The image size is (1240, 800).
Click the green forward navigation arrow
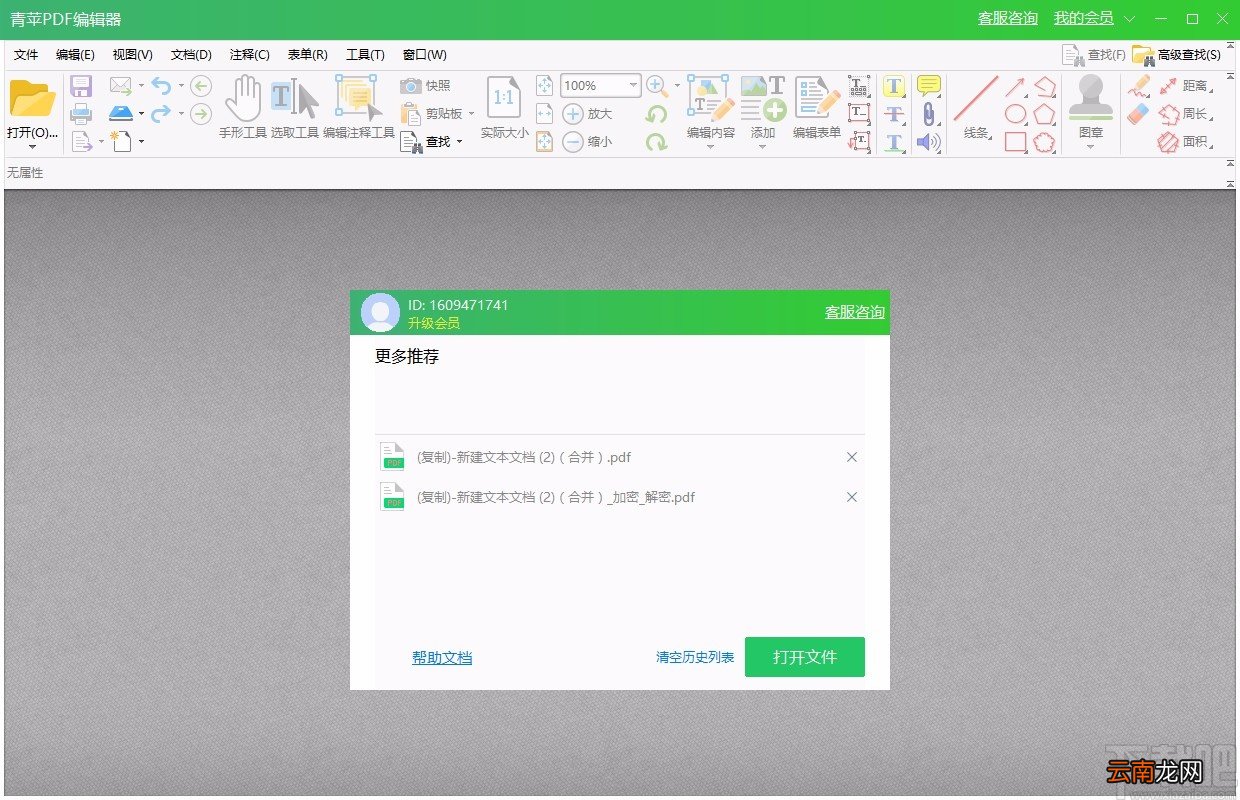(201, 114)
